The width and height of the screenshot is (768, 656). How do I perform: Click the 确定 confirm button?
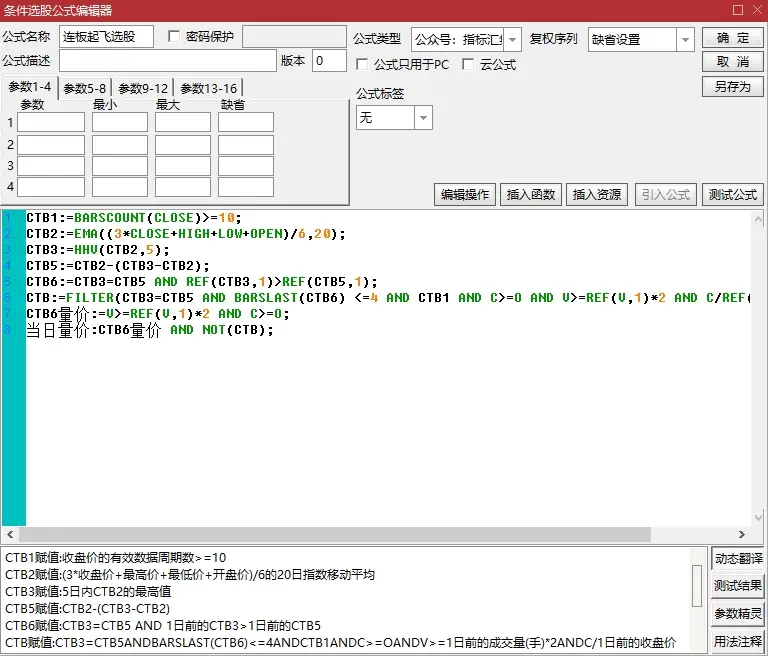tap(732, 38)
